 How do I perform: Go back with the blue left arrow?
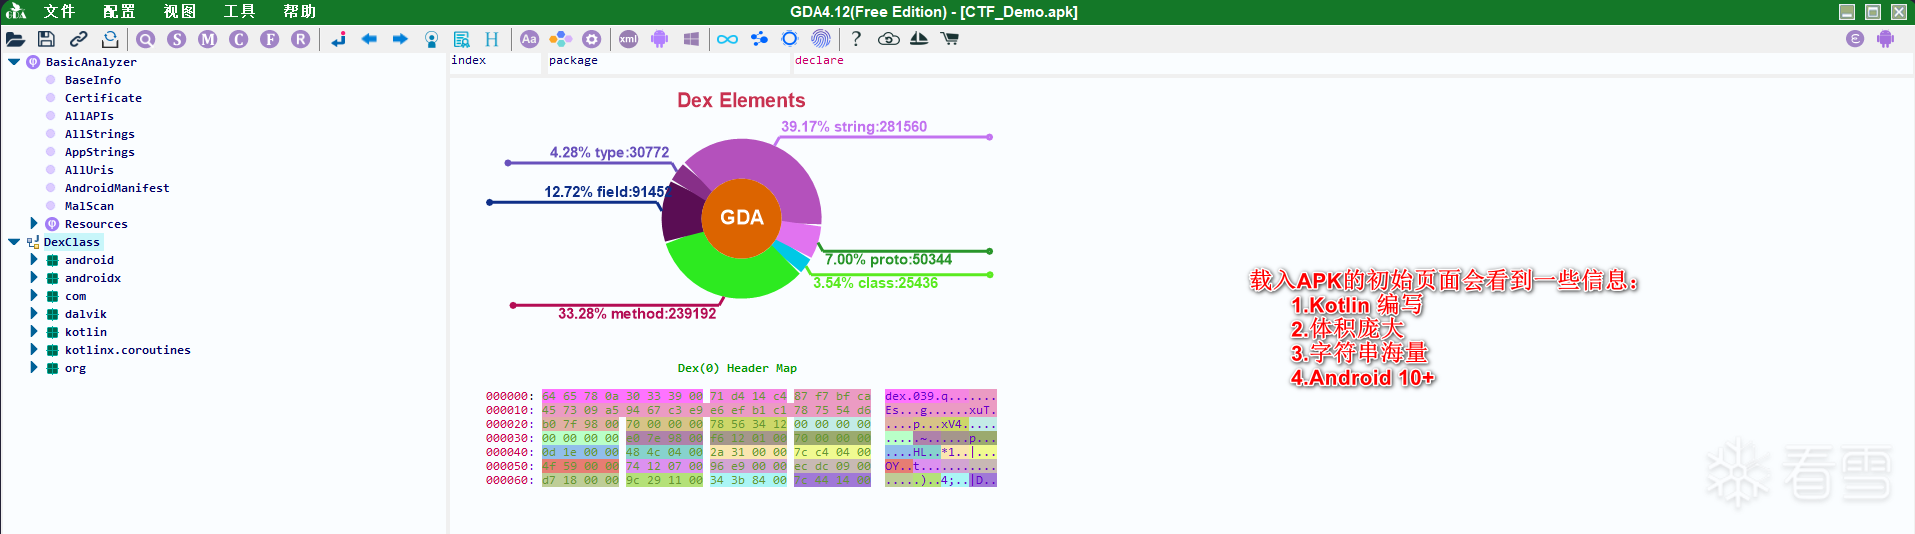[x=369, y=39]
